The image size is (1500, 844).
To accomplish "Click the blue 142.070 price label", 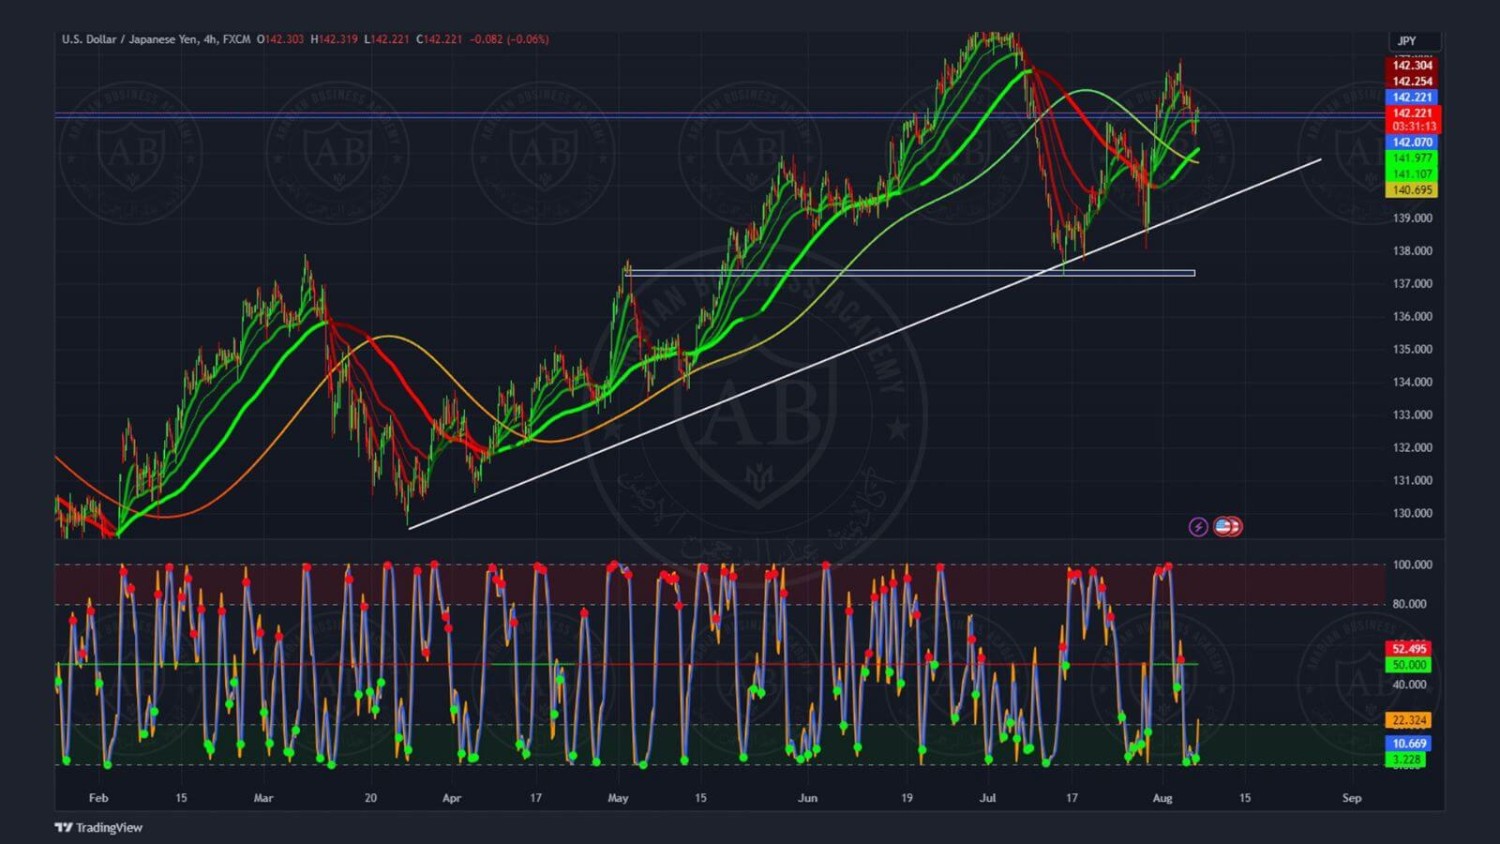I will 1412,142.
